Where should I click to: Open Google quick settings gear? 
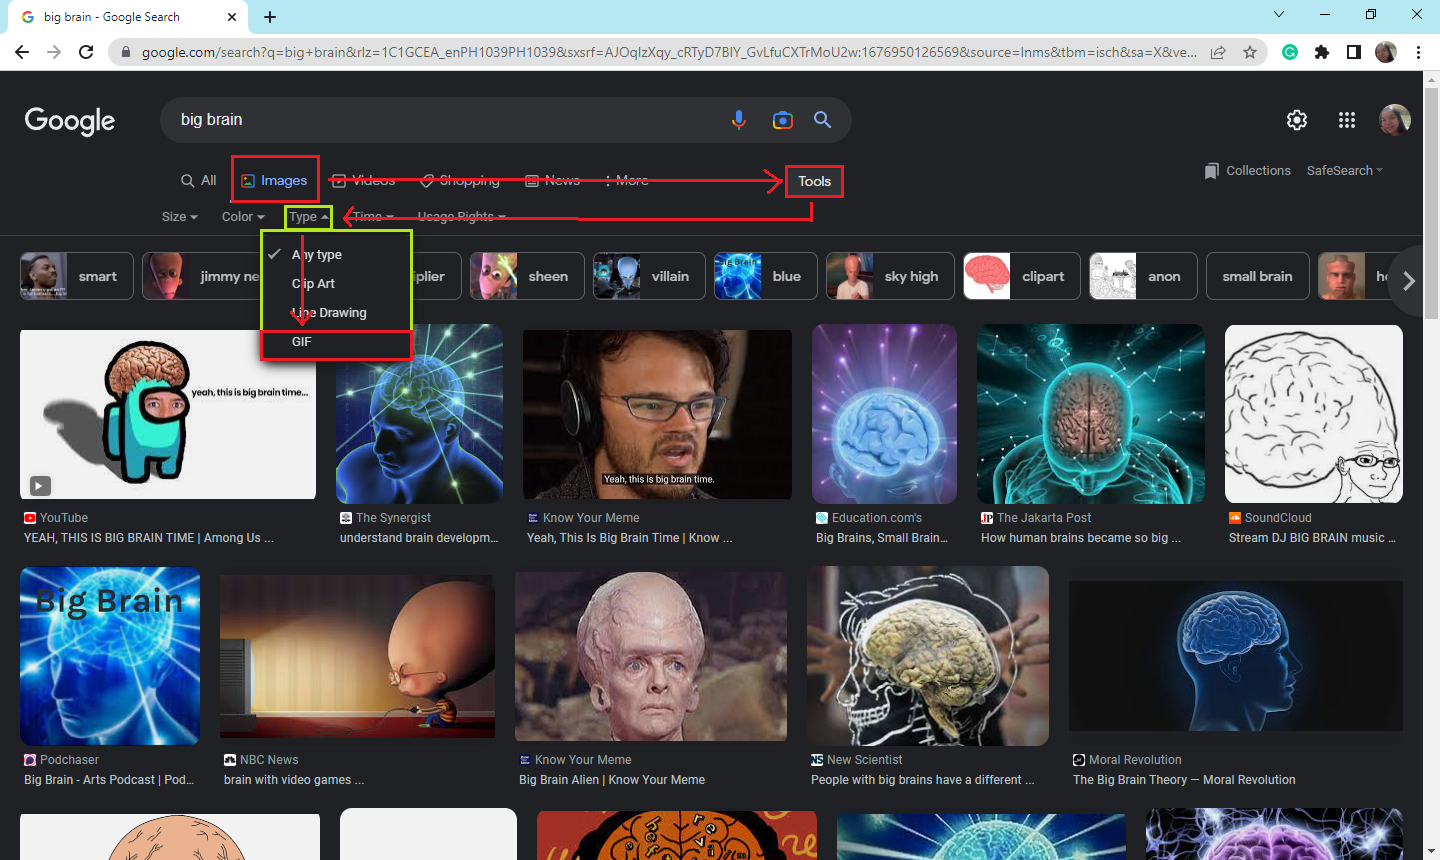[x=1296, y=120]
